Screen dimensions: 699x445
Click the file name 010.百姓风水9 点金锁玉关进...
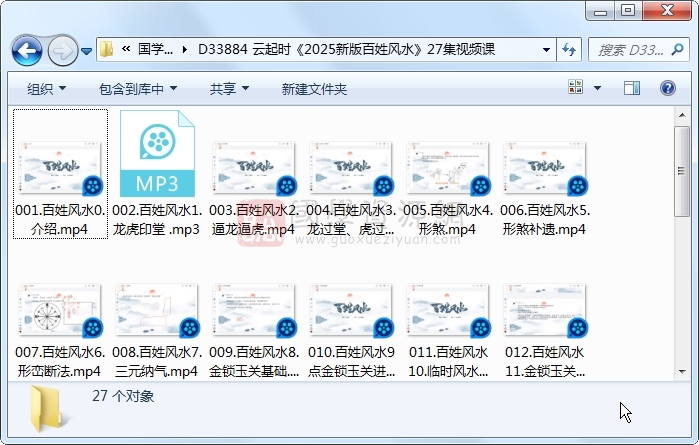pos(351,361)
